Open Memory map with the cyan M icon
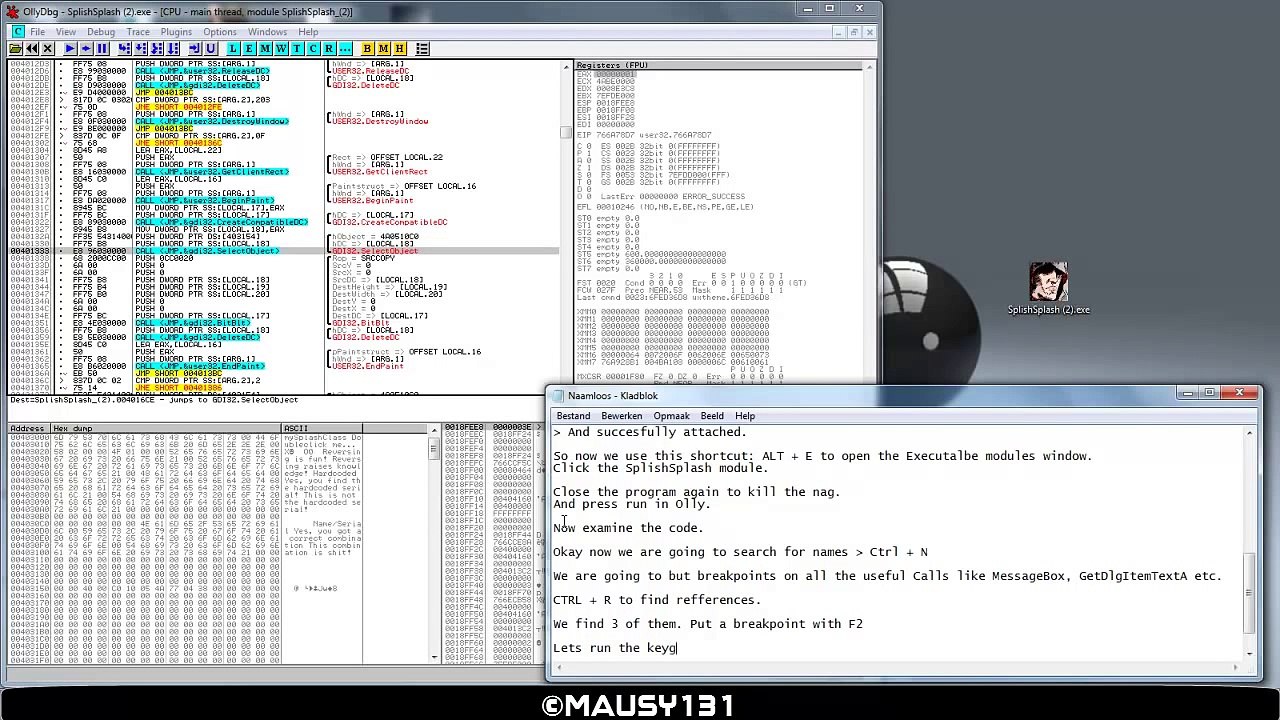The height and width of the screenshot is (720, 1280). 265,49
